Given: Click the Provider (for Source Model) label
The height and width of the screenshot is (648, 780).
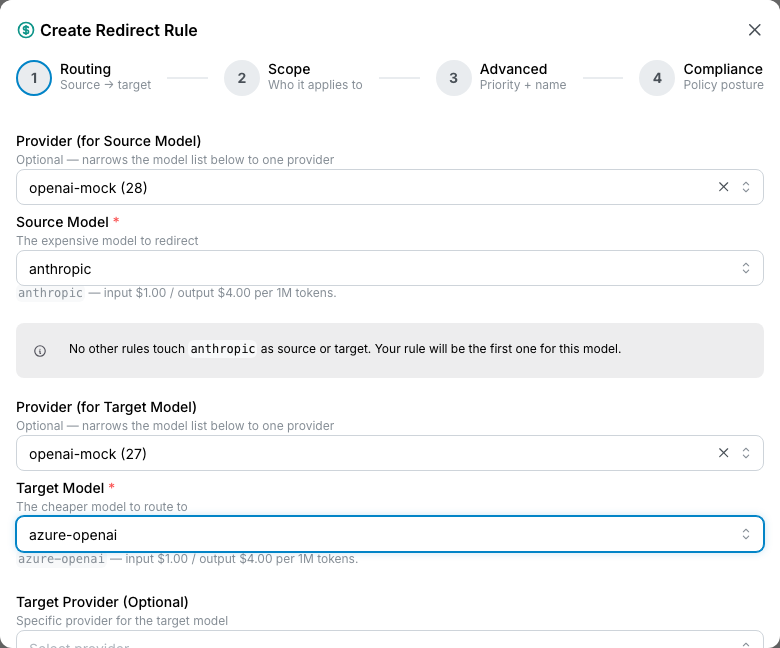Looking at the screenshot, I should pyautogui.click(x=108, y=141).
